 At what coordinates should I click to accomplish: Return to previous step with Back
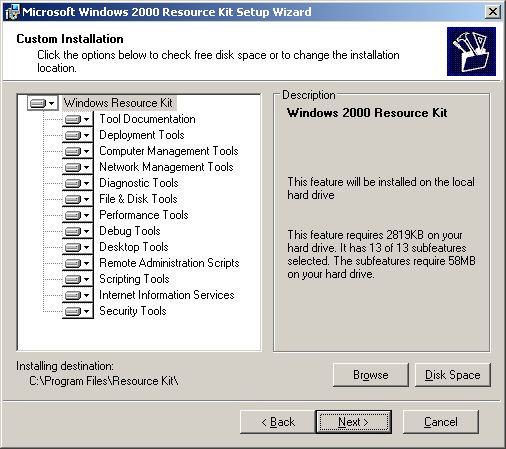coord(278,422)
